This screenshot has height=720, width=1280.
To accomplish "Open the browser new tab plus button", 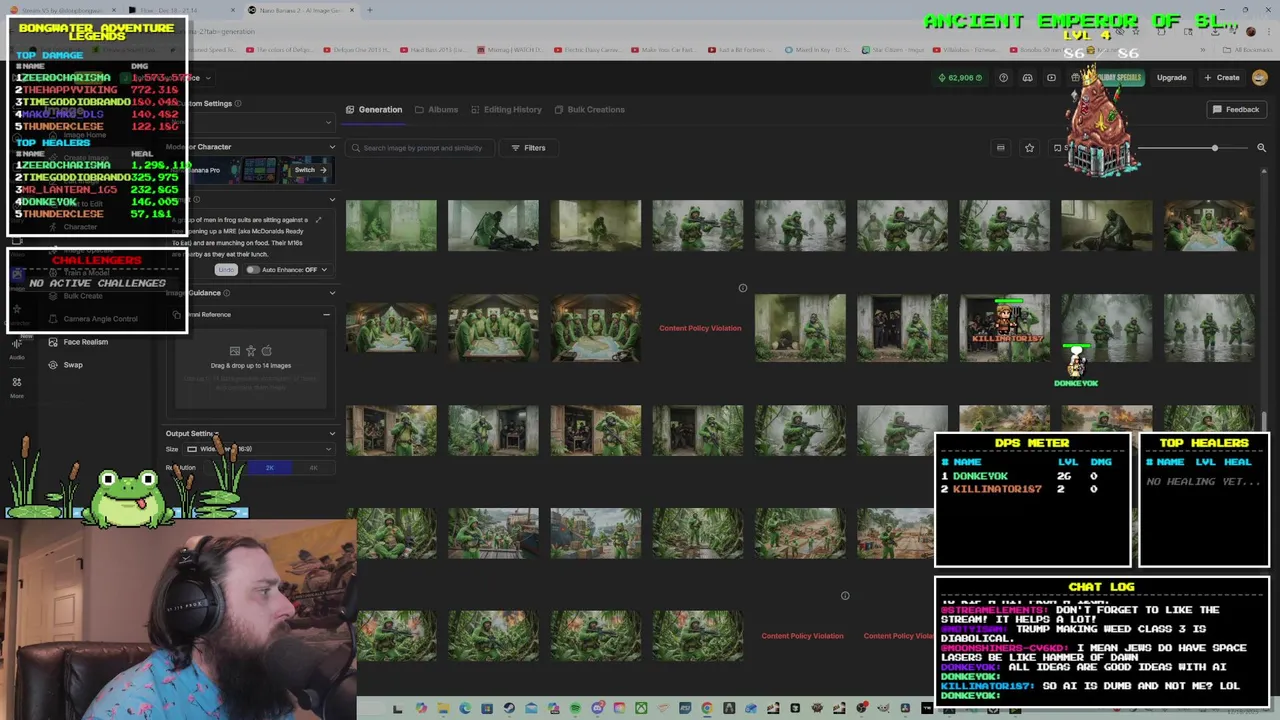I will [369, 10].
